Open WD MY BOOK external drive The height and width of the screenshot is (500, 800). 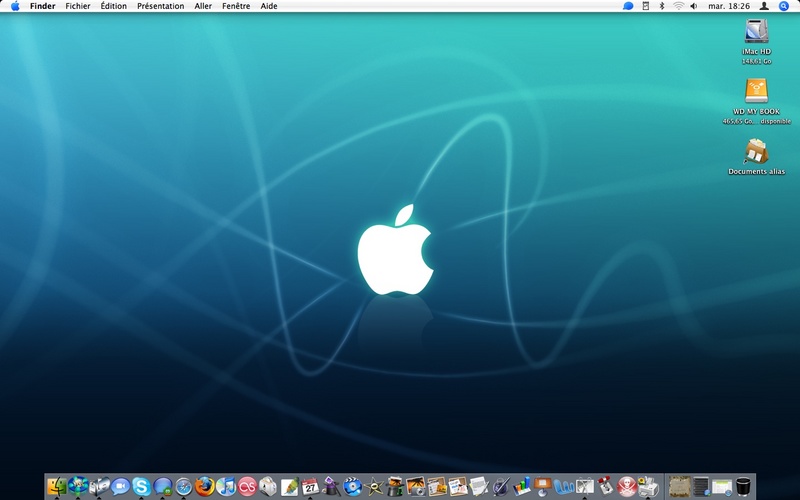point(756,91)
